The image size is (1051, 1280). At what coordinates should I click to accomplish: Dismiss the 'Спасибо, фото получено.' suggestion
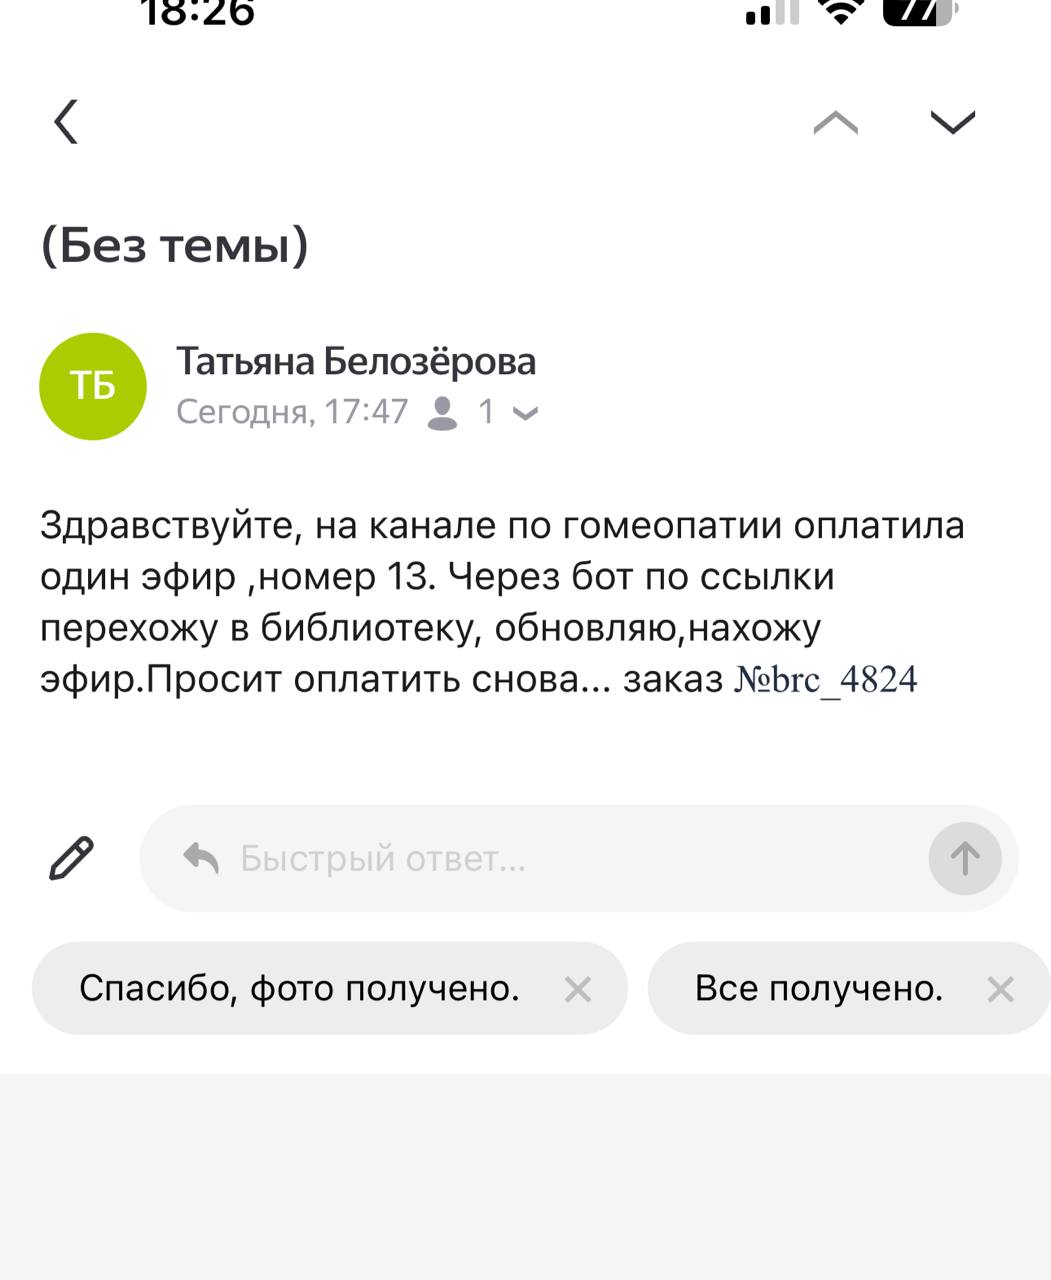click(x=578, y=989)
